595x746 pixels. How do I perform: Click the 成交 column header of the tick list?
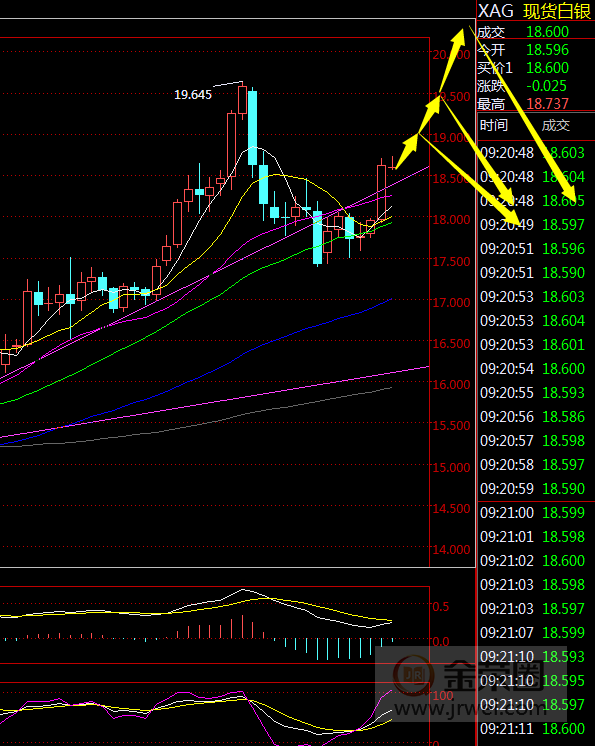(556, 125)
